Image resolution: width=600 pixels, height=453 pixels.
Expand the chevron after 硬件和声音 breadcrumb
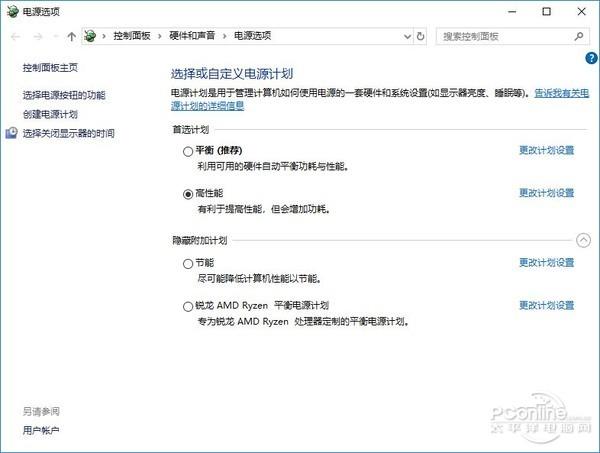[x=225, y=36]
